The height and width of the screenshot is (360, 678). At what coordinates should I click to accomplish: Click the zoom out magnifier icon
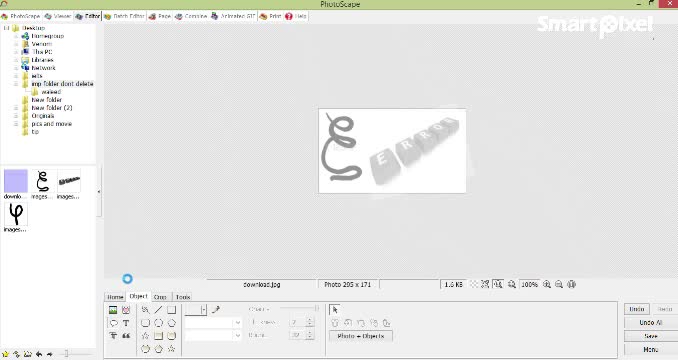point(559,284)
